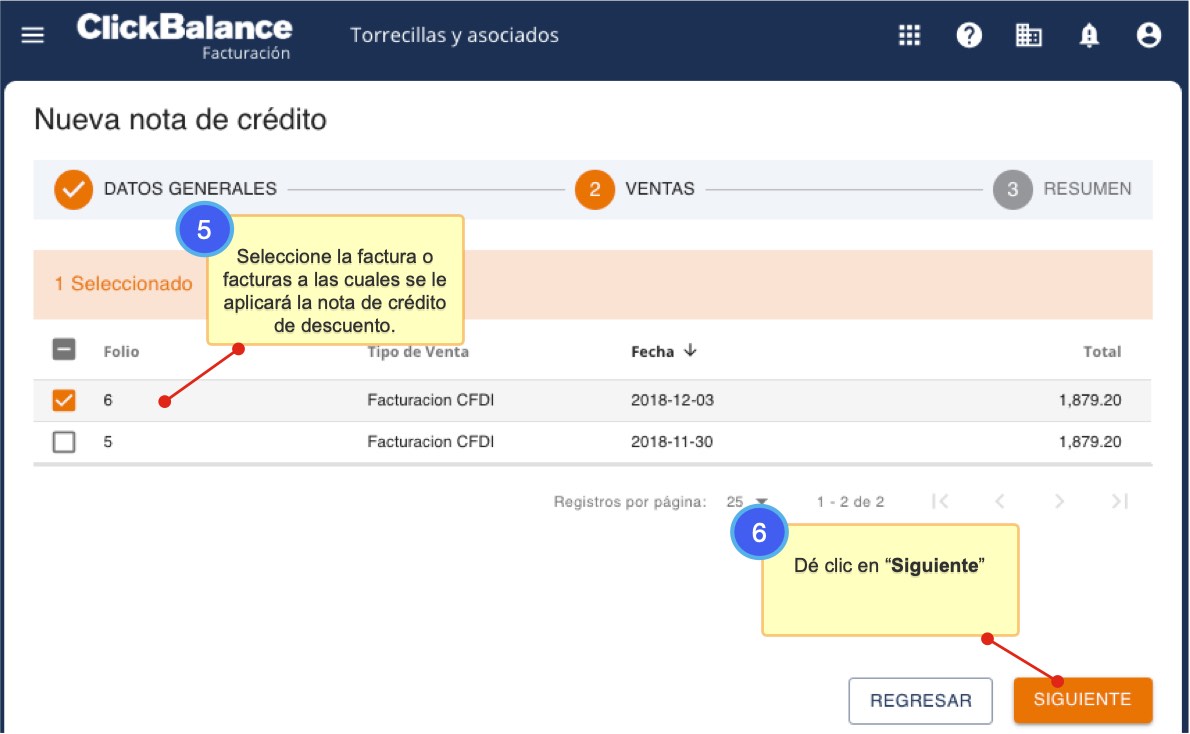Viewport: 1190px width, 734px height.
Task: Toggle the select-all header checkbox
Action: pos(64,350)
